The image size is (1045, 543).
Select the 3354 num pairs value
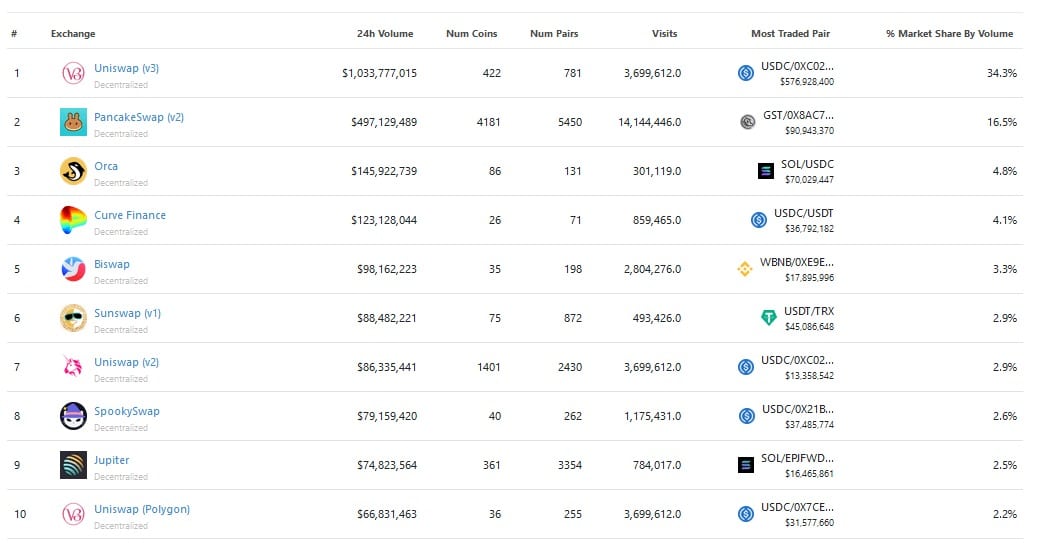[x=570, y=465]
